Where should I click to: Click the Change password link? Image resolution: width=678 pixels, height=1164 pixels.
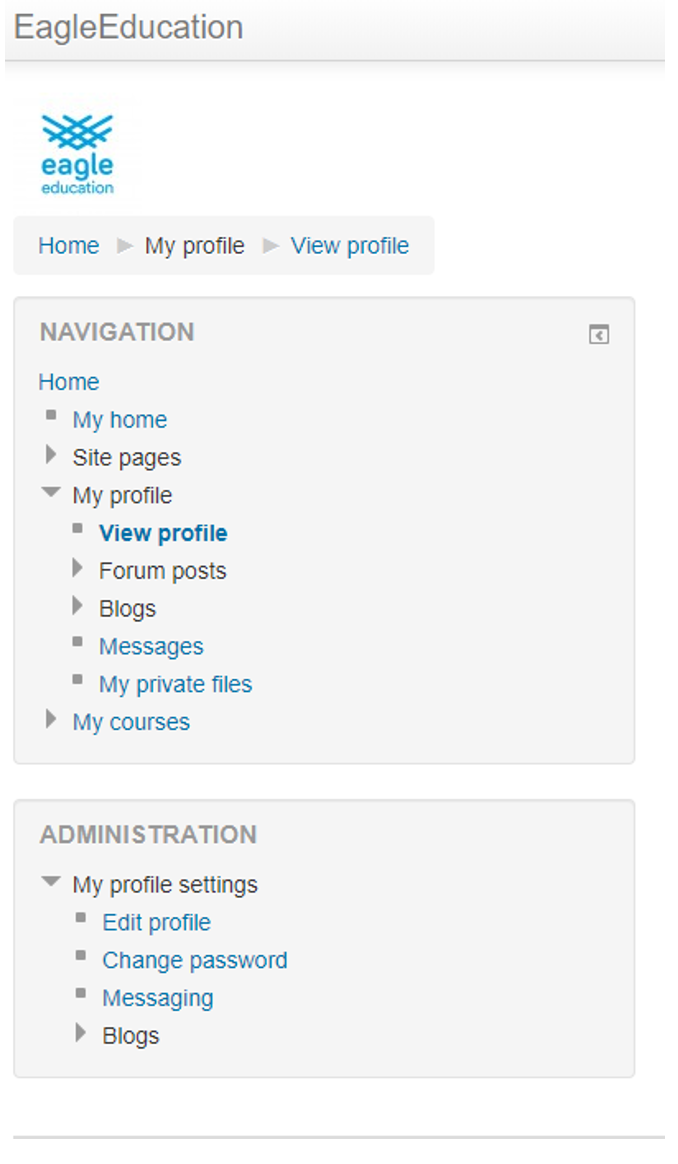click(x=195, y=960)
